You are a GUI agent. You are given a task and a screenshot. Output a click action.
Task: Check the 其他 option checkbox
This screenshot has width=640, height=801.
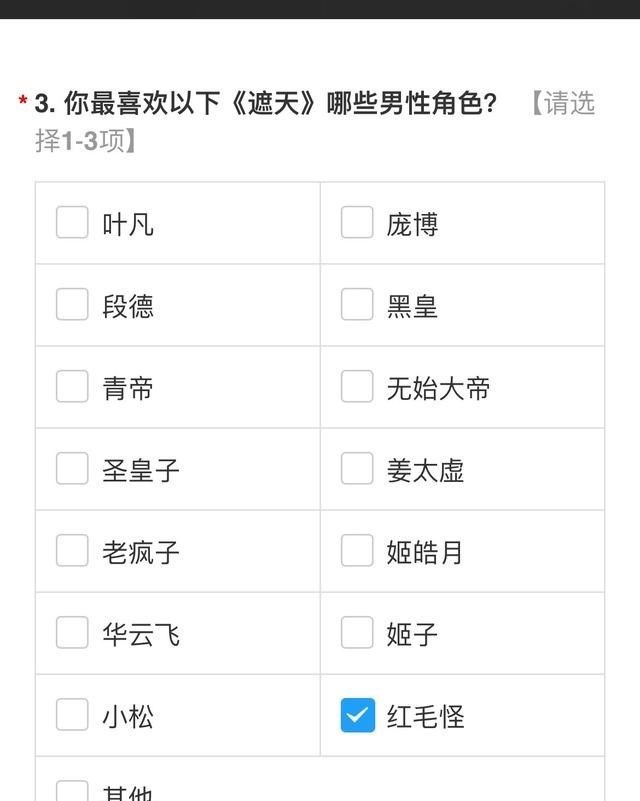pyautogui.click(x=72, y=791)
